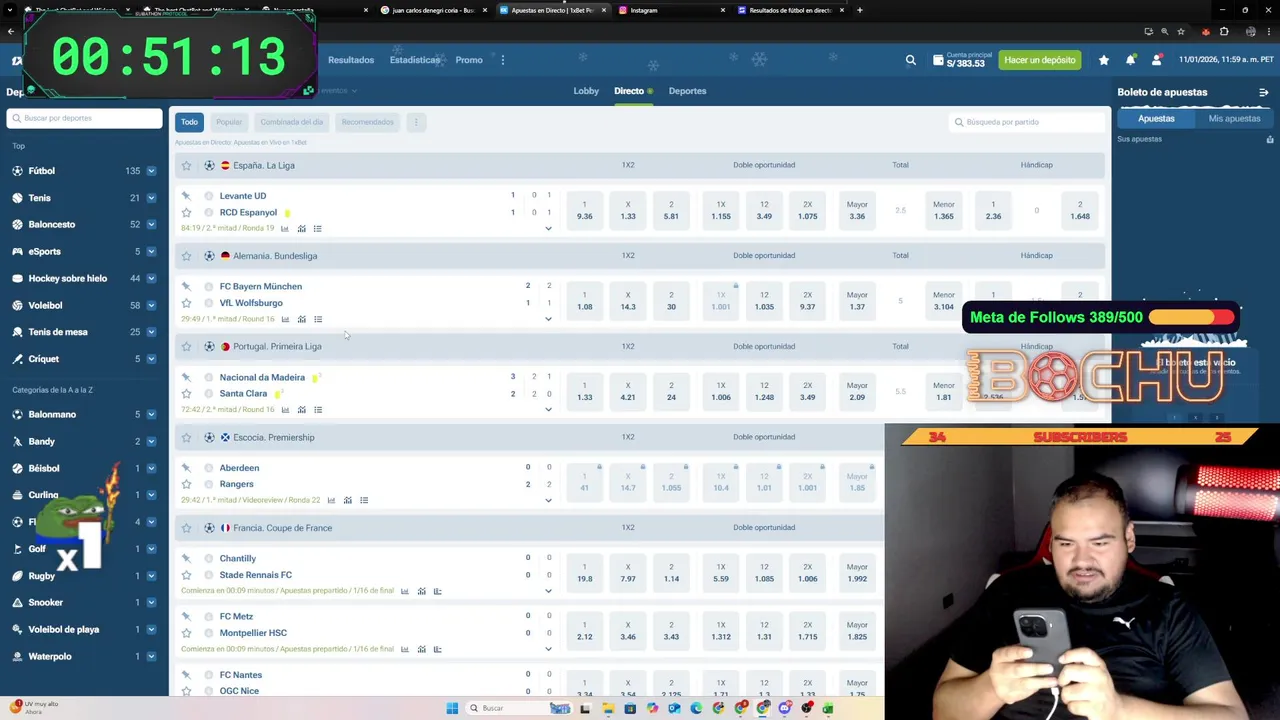Click Hacer un depósito button
This screenshot has width=1280, height=720.
coord(1040,60)
